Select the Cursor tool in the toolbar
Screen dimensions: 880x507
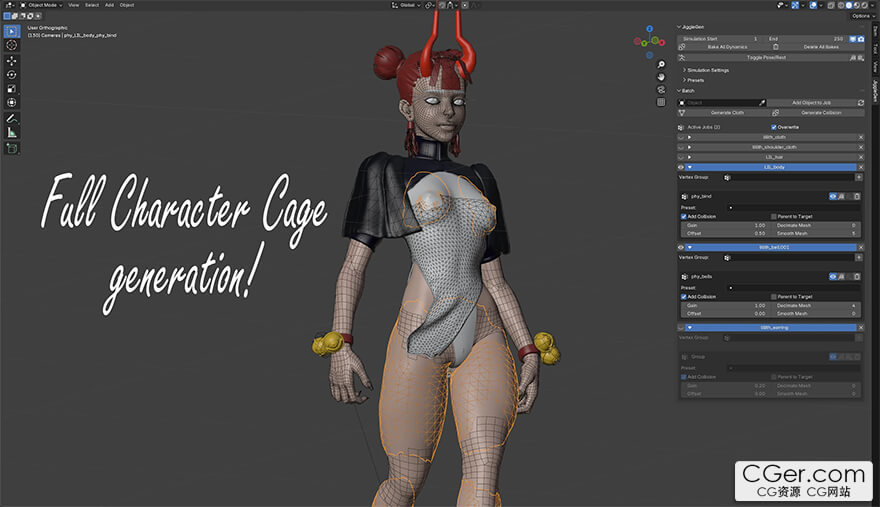tap(12, 45)
